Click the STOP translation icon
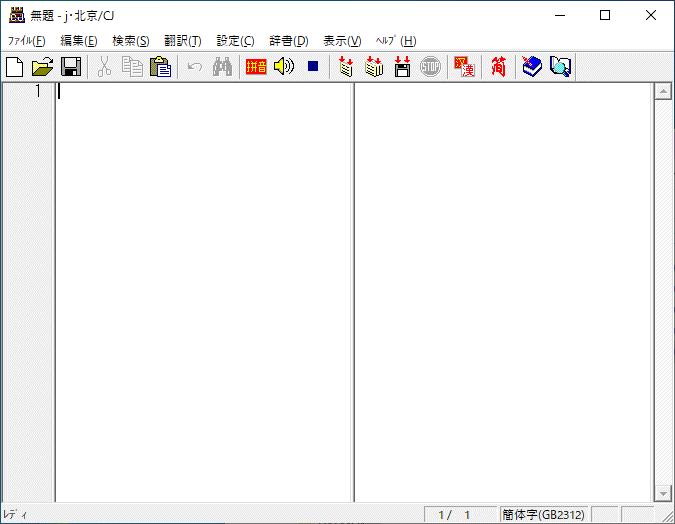The image size is (675, 524). pos(430,67)
